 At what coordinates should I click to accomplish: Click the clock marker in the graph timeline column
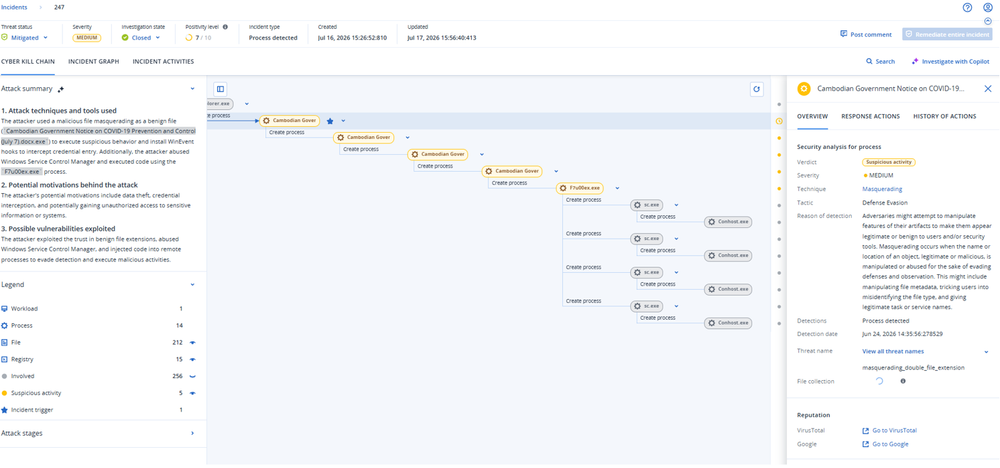779,121
